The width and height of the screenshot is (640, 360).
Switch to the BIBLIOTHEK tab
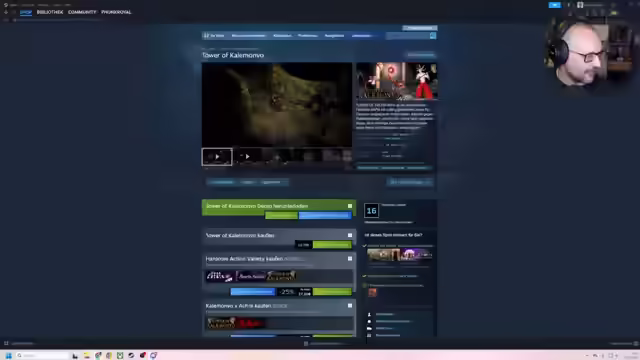click(x=50, y=12)
